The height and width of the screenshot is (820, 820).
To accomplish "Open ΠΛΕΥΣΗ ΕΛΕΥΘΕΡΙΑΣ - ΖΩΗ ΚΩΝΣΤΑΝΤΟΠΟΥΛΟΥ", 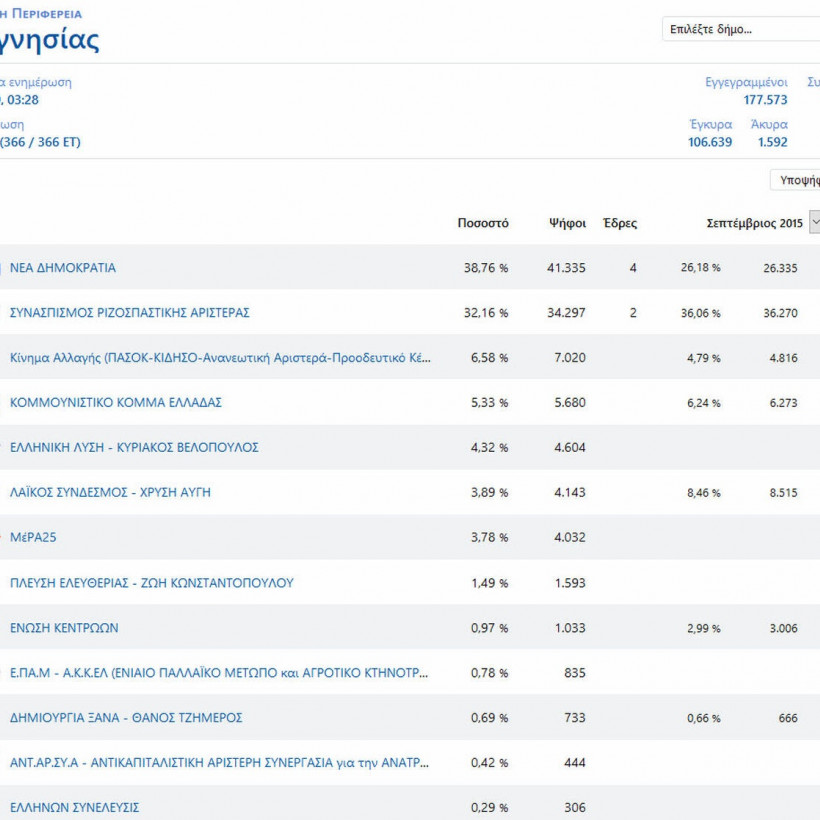I will (152, 583).
